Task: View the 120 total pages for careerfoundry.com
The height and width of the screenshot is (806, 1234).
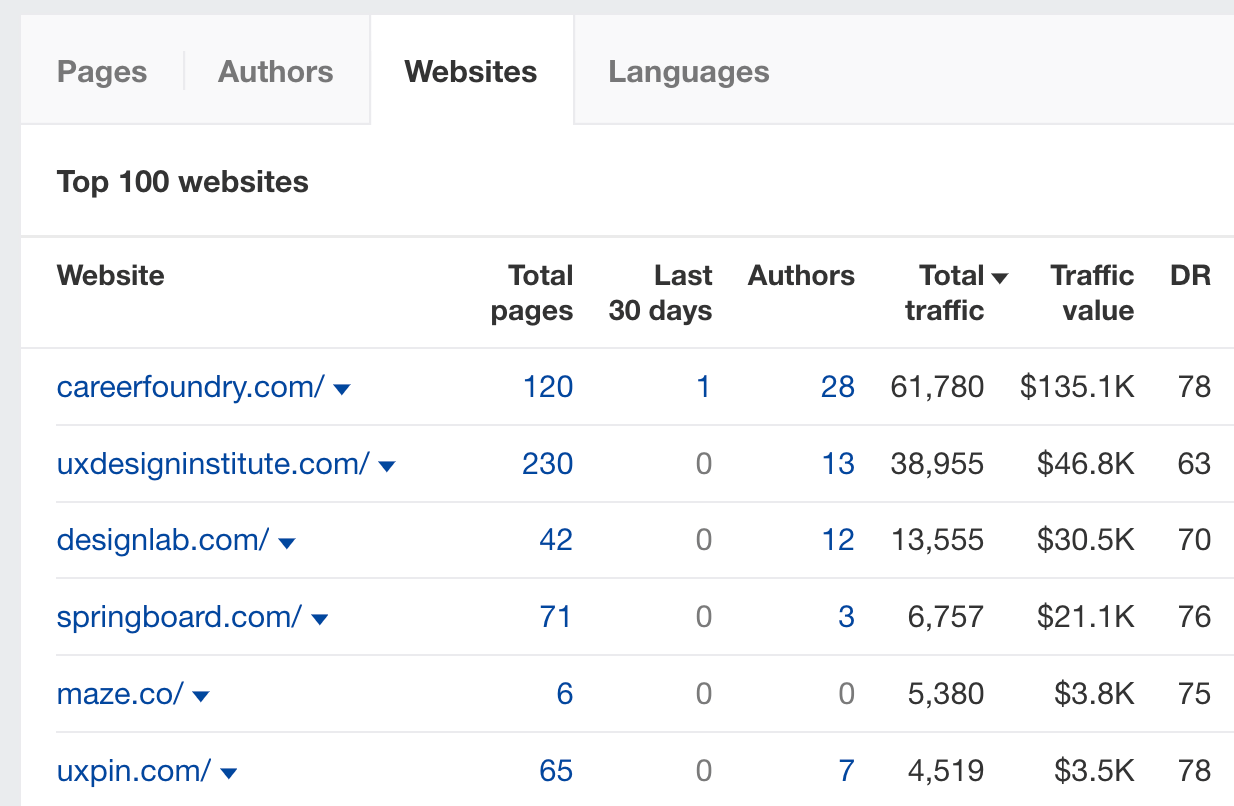Action: pos(548,387)
